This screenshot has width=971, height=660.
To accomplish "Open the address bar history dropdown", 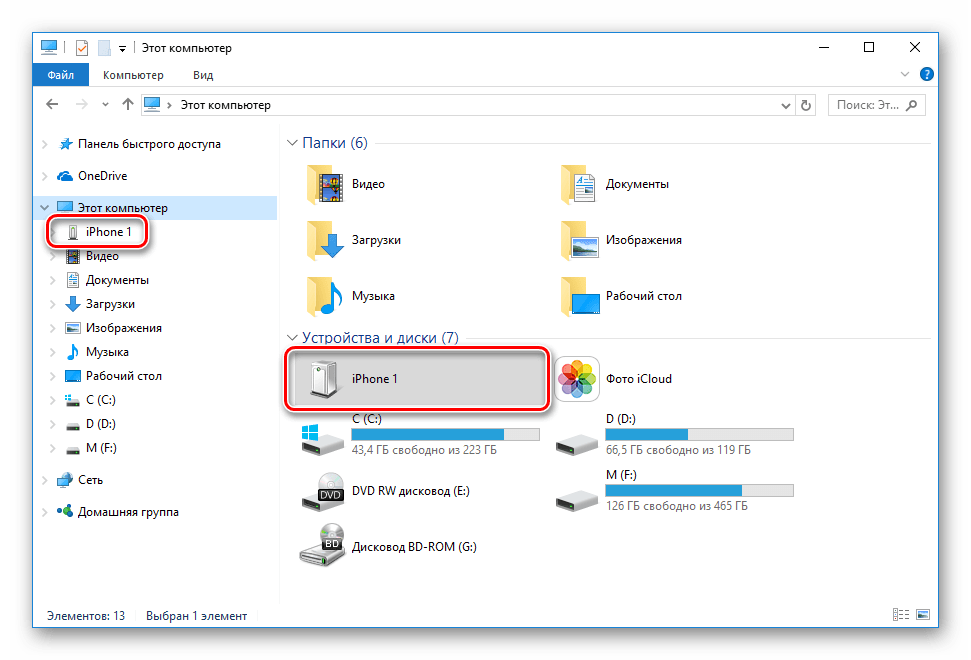I will (x=784, y=105).
